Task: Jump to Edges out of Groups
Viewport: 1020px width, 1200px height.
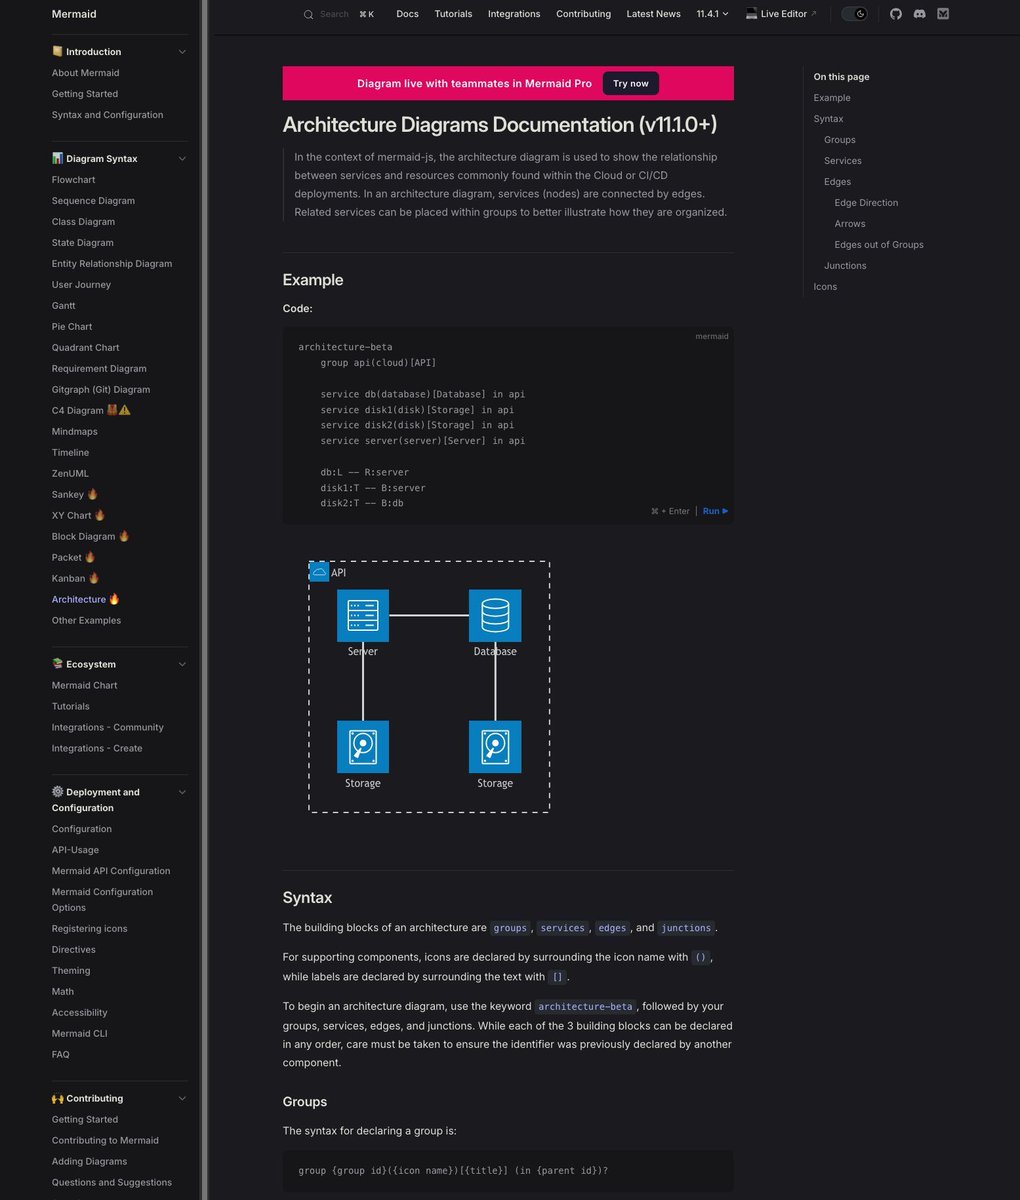Action: (x=879, y=245)
